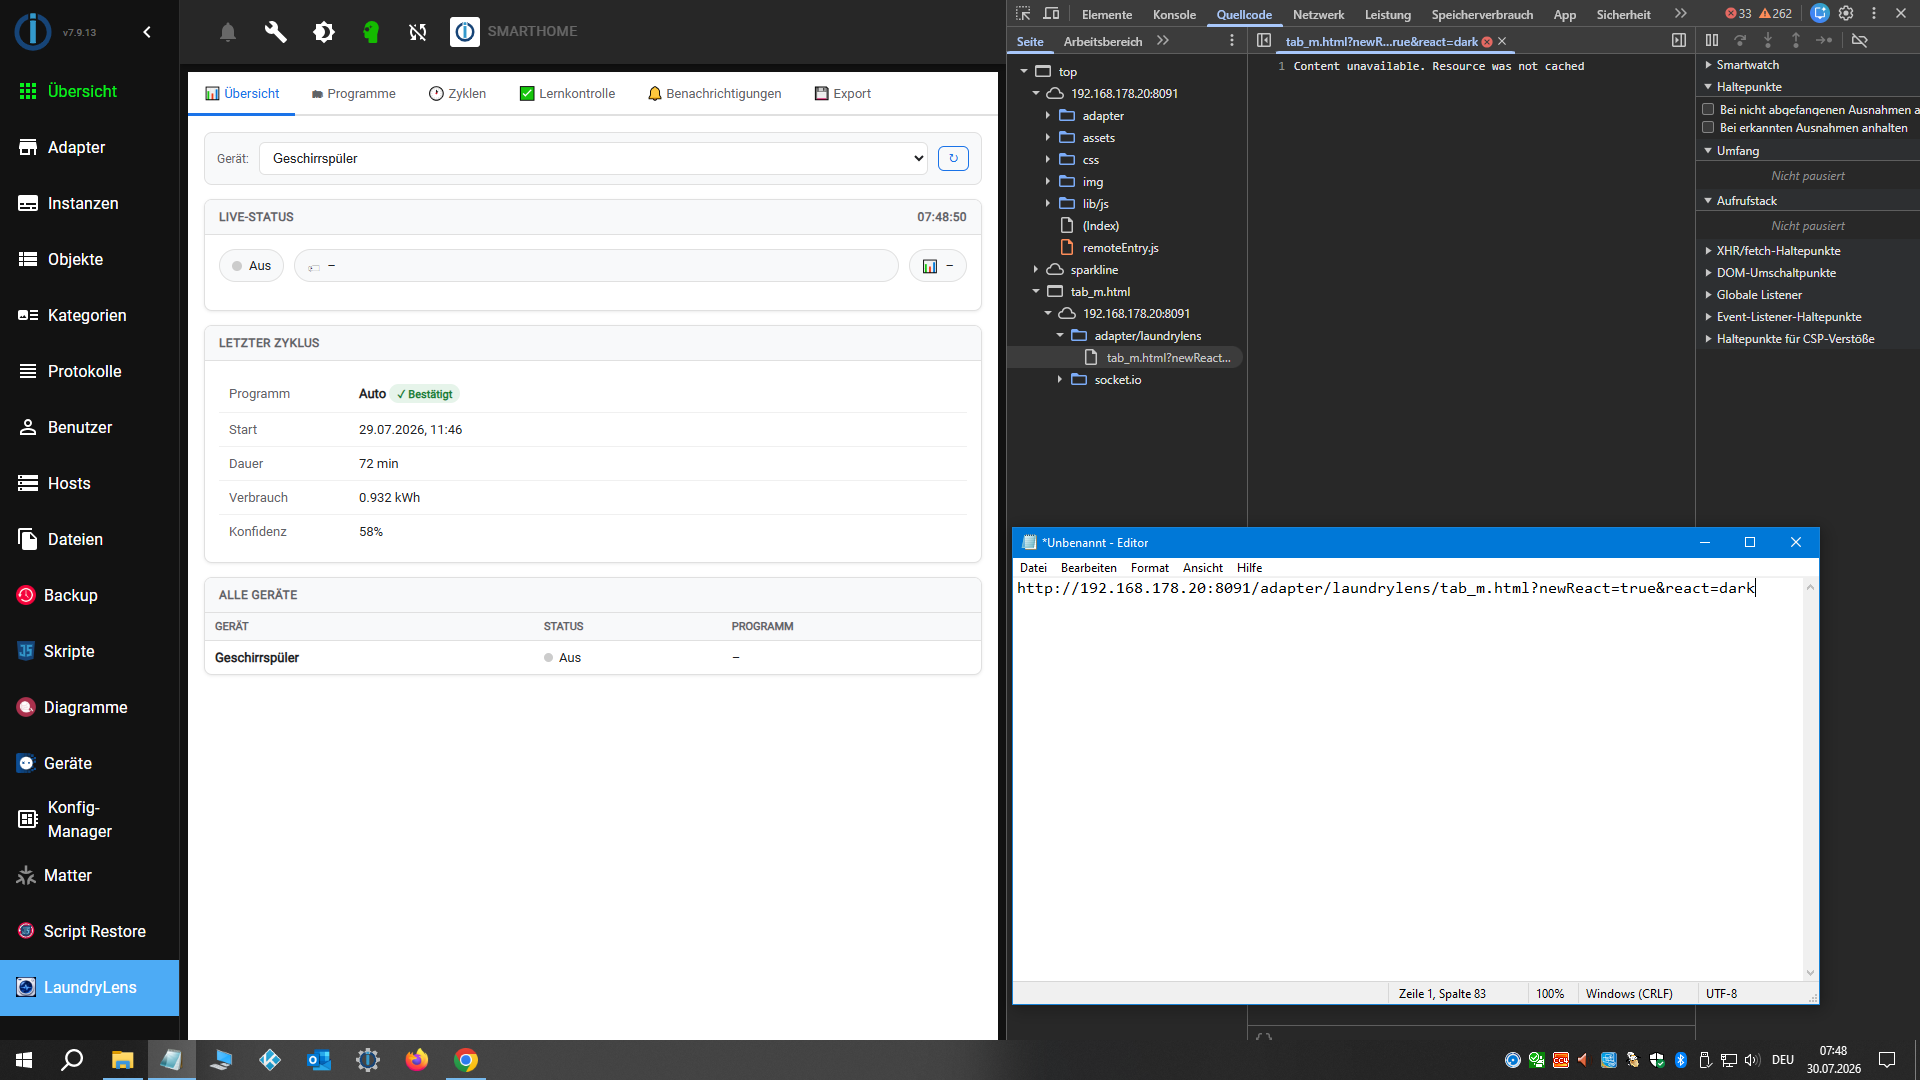Open Windows Start menu
The width and height of the screenshot is (1920, 1080).
coord(24,1060)
